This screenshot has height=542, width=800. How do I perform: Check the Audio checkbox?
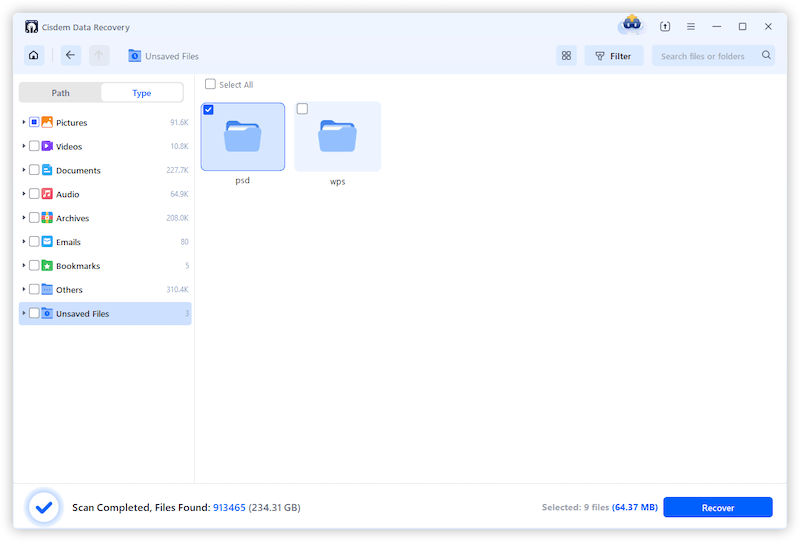pyautogui.click(x=34, y=194)
